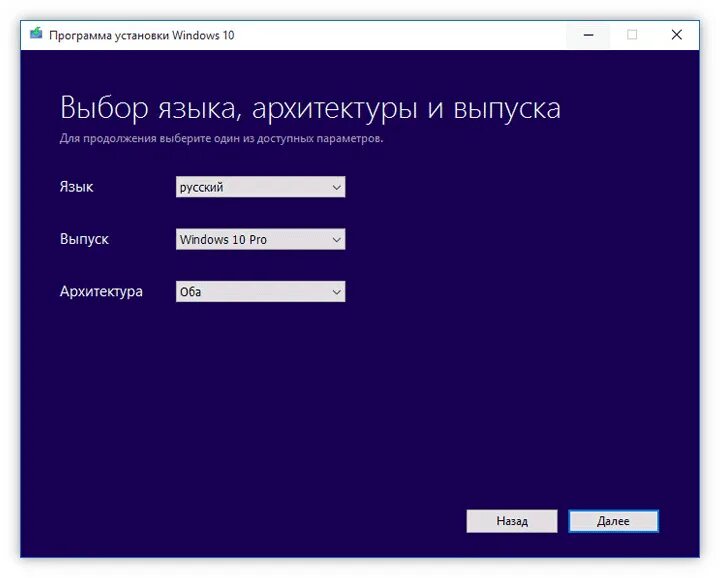Click the Архитектура label
This screenshot has height=578, width=720.
(x=101, y=292)
